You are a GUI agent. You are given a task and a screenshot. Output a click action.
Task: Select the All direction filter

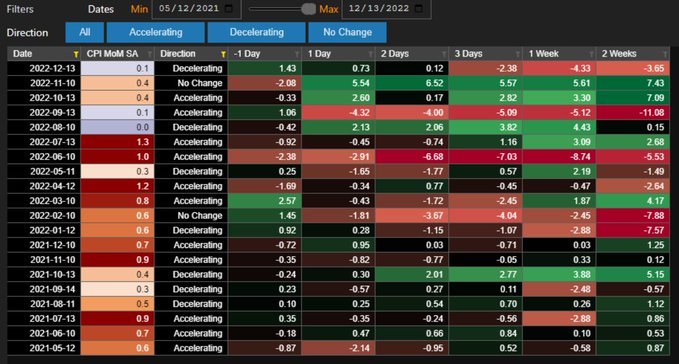click(84, 32)
